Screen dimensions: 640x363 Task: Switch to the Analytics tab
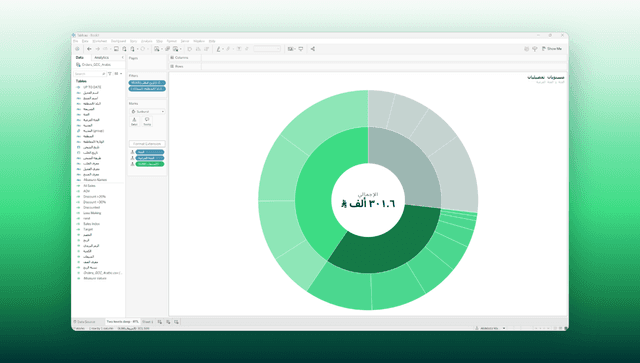(x=102, y=58)
